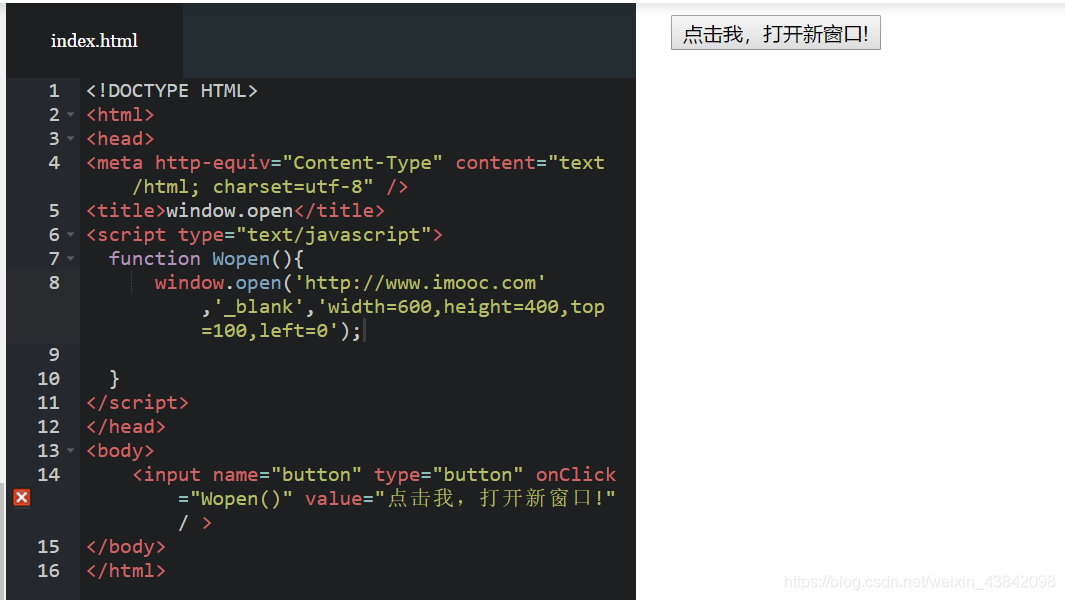Click the name="button" attribute on line 14
The image size is (1065, 600).
(287, 475)
